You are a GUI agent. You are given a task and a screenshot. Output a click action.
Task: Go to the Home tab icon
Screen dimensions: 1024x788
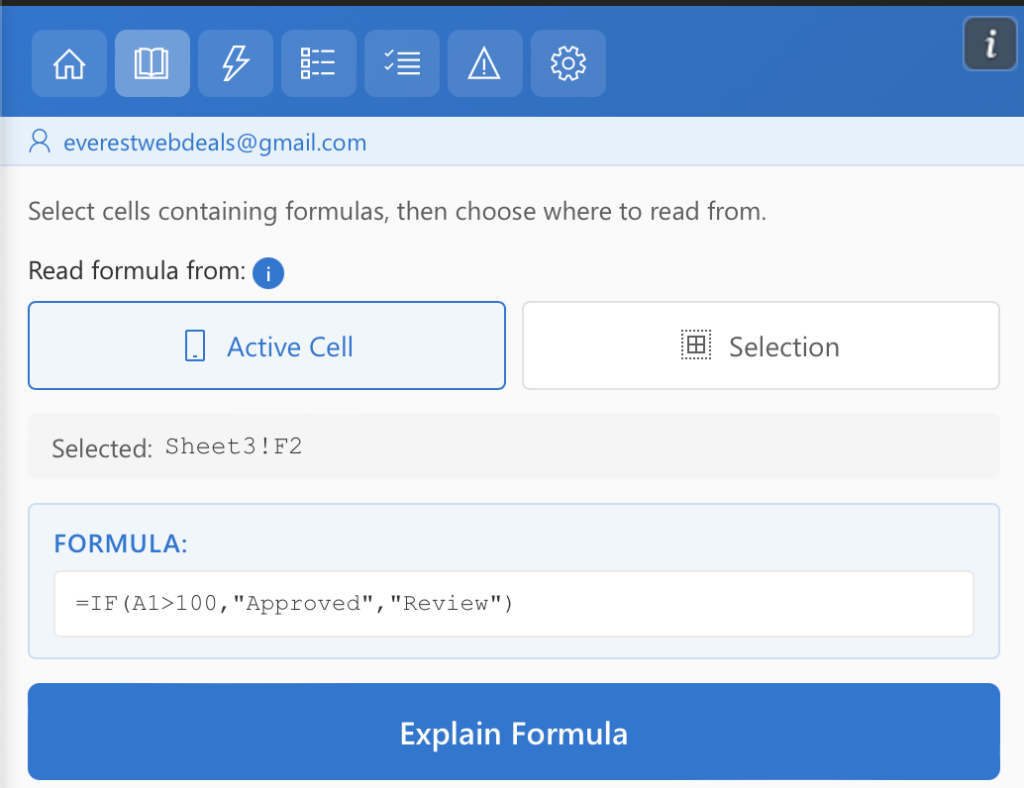(69, 64)
